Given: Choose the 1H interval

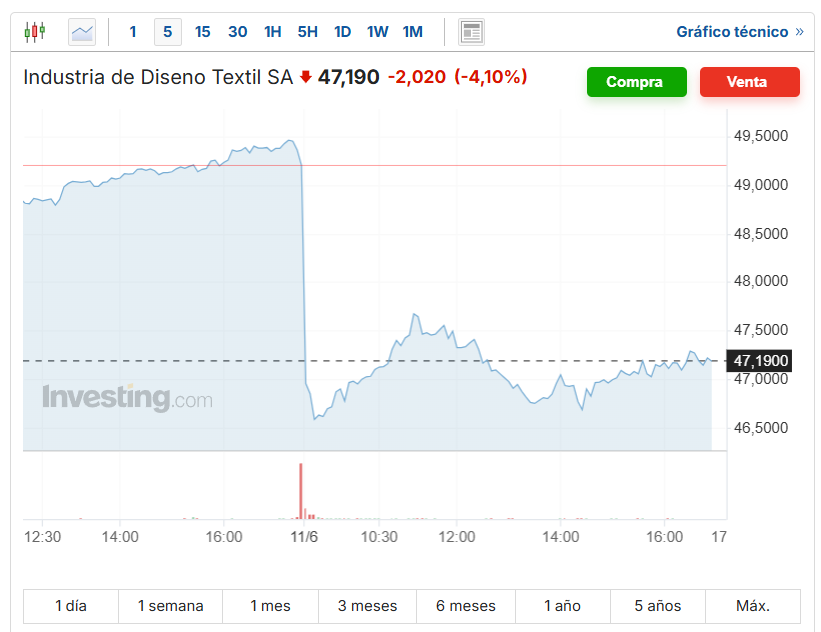Looking at the screenshot, I should coord(272,32).
